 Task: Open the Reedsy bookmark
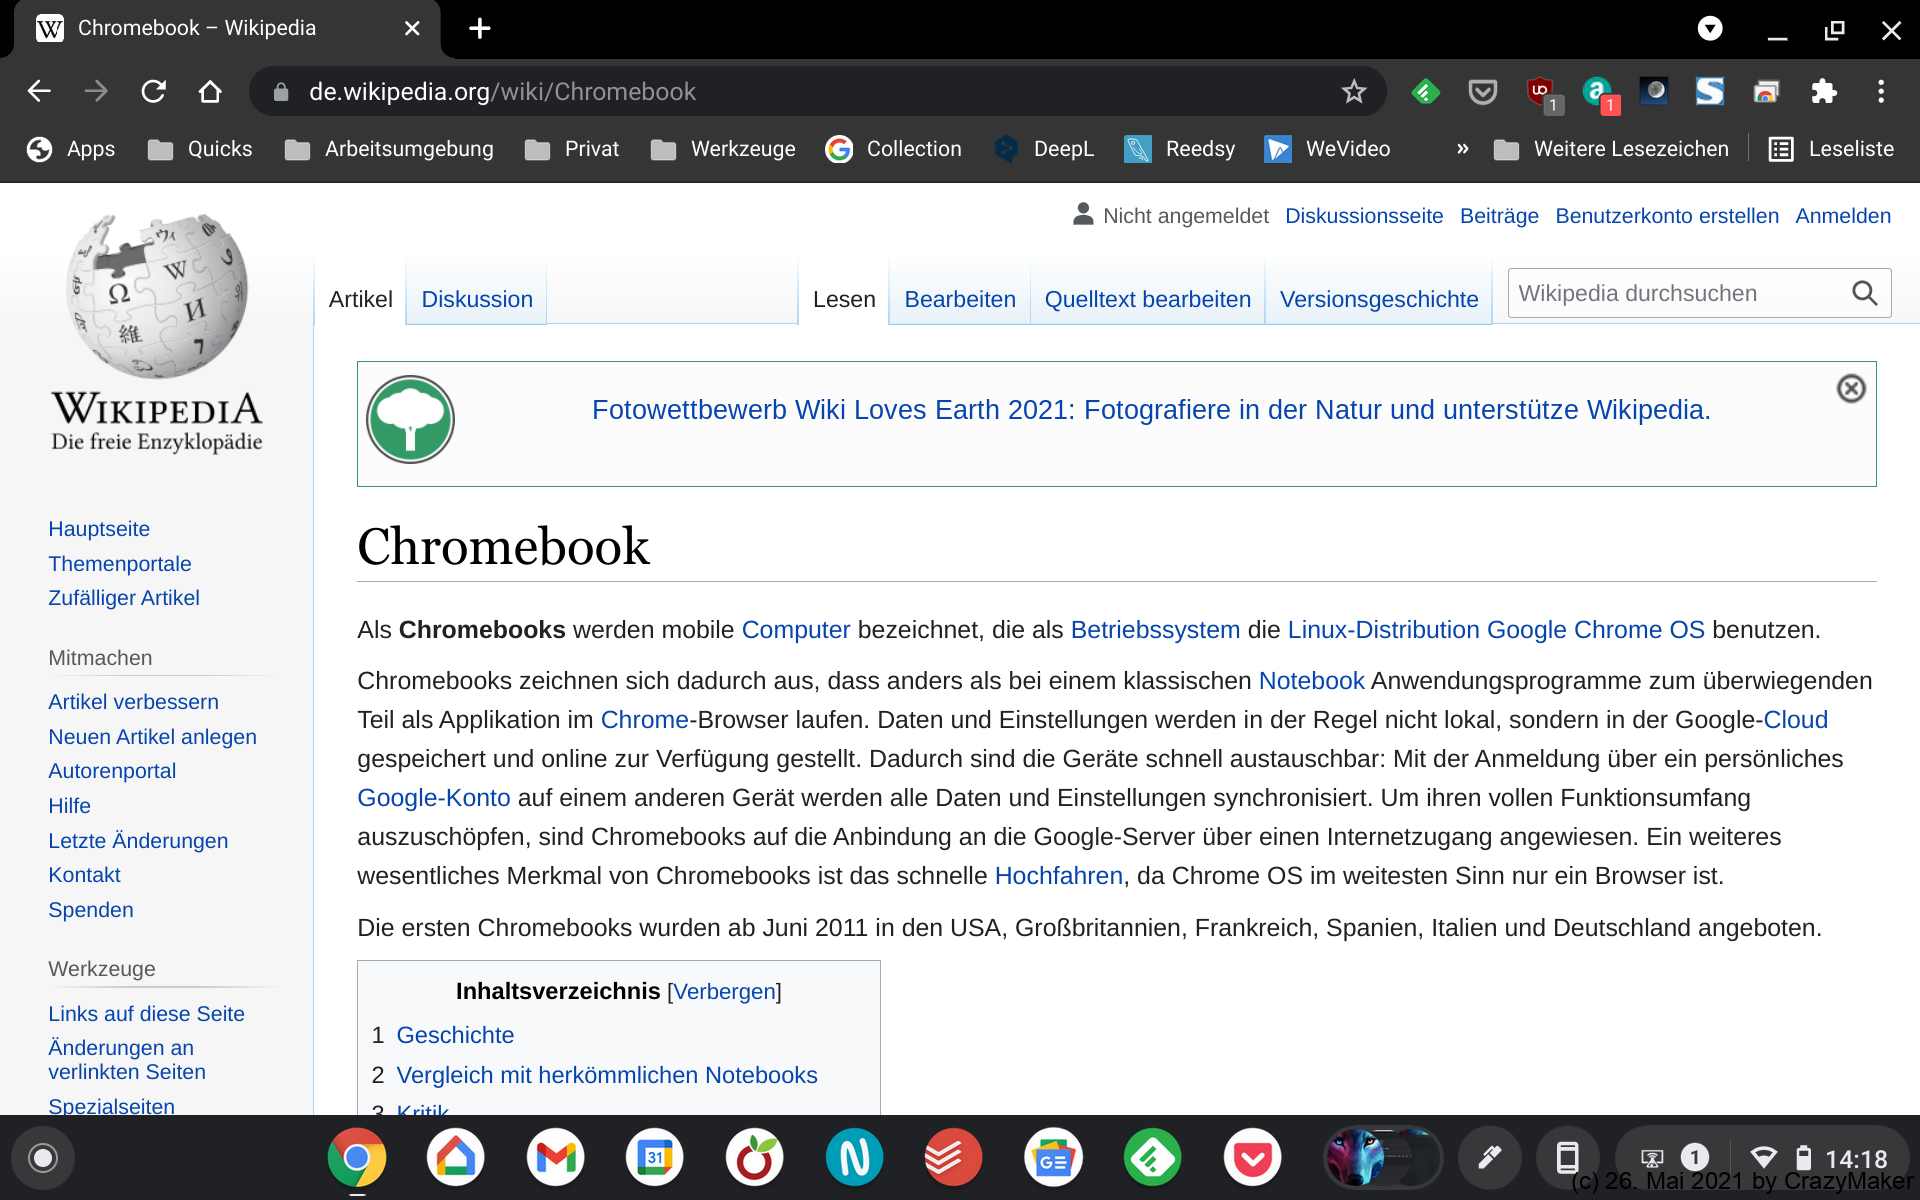[x=1180, y=149]
